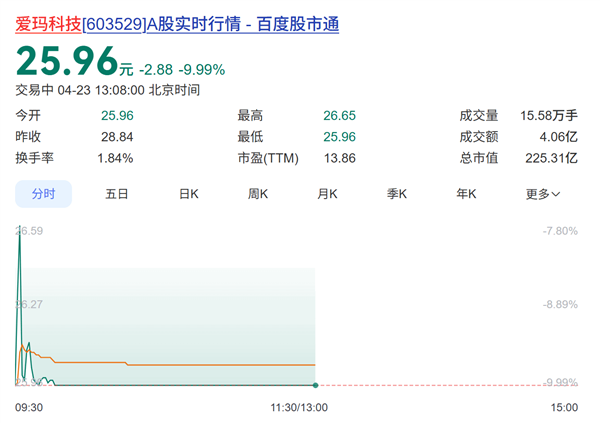Click the green end dot on price line
This screenshot has height=423, width=600.
coord(315,385)
